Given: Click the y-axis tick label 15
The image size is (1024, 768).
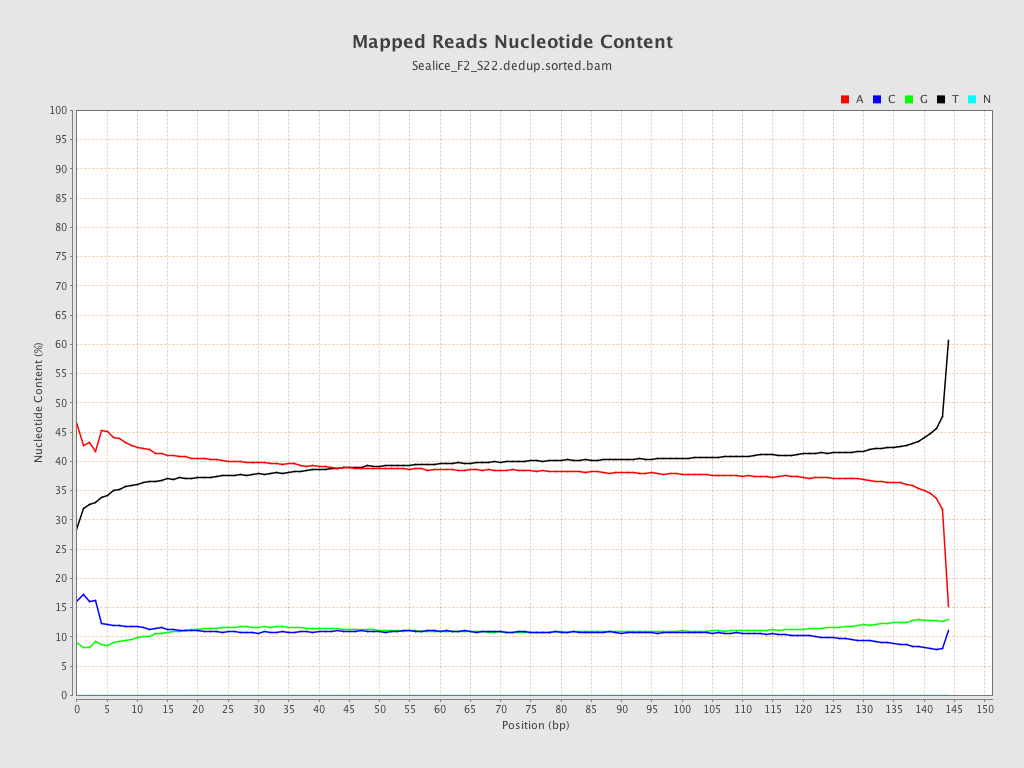Looking at the screenshot, I should (x=61, y=607).
